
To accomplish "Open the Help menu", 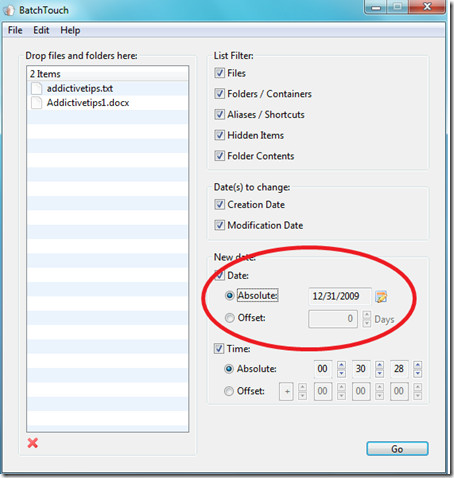I will point(70,30).
